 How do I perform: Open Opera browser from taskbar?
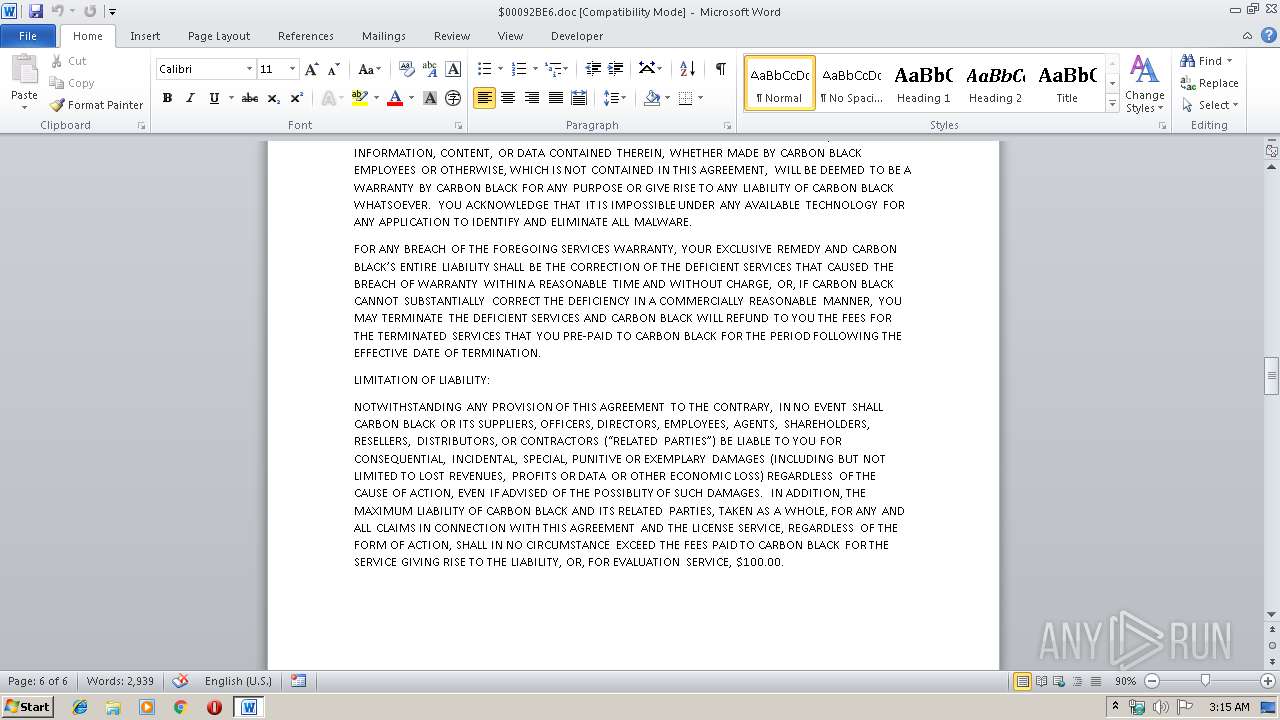(x=214, y=707)
